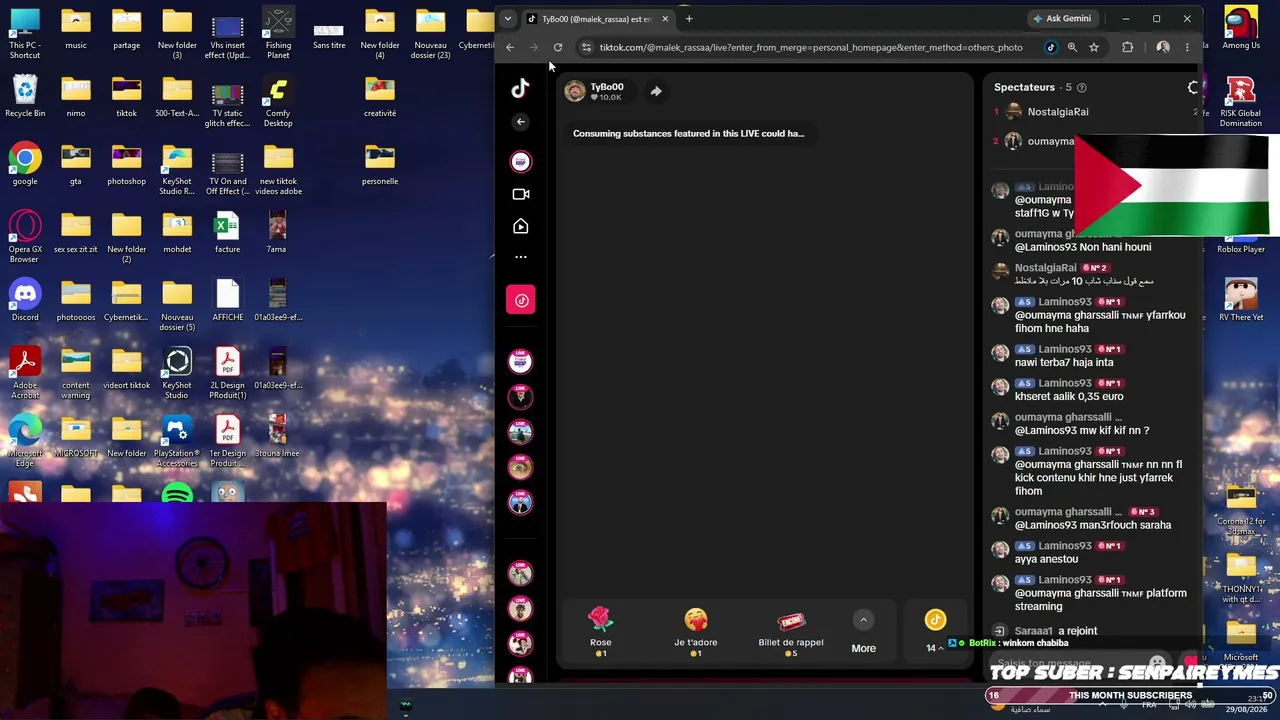Image resolution: width=1280 pixels, height=720 pixels.
Task: Open a new browser tab
Action: click(x=689, y=19)
